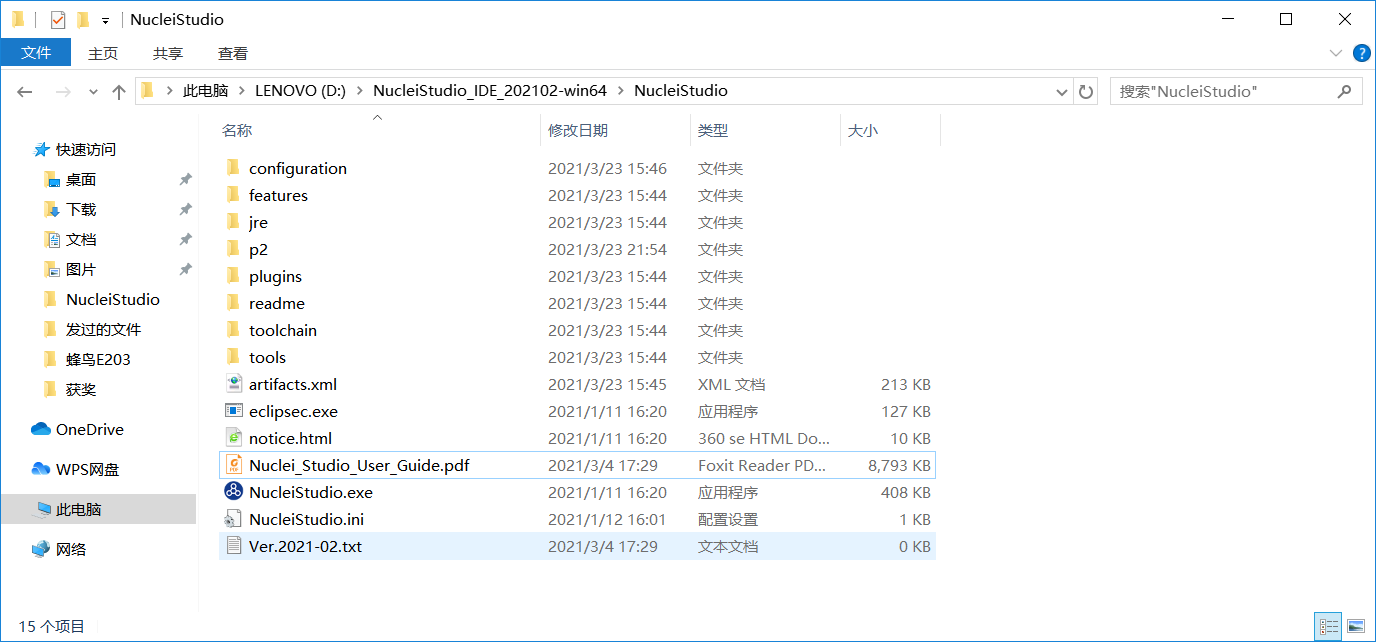The image size is (1376, 642).
Task: Click the features folder icon
Action: pos(233,195)
